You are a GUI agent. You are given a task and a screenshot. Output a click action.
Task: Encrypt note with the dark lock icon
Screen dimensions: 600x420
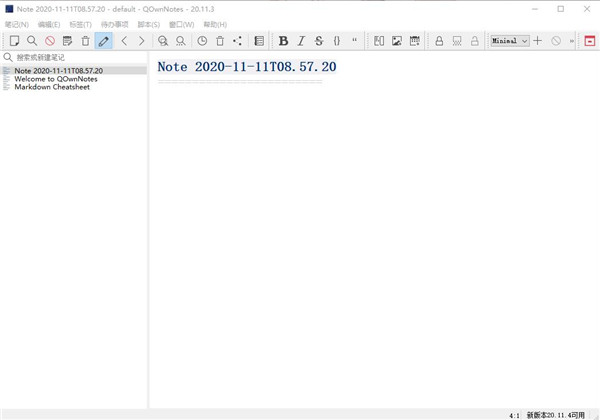[439, 41]
